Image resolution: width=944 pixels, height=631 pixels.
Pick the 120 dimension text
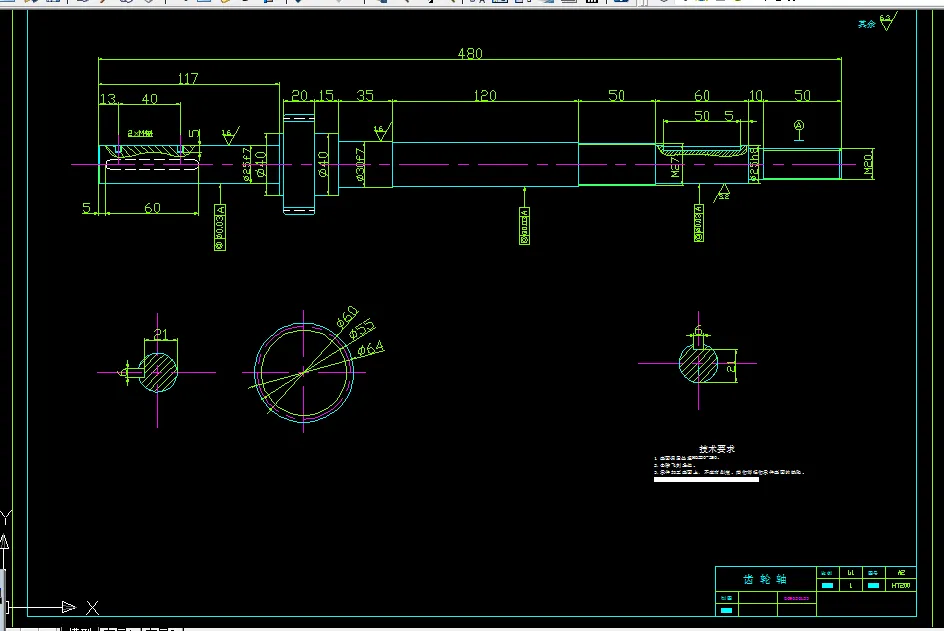[x=485, y=95]
